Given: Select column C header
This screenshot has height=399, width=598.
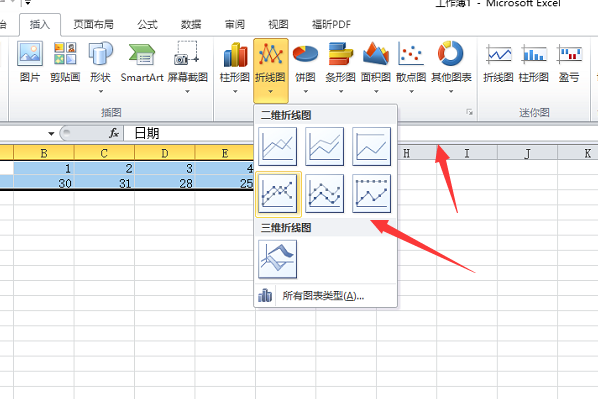Looking at the screenshot, I should tap(104, 153).
